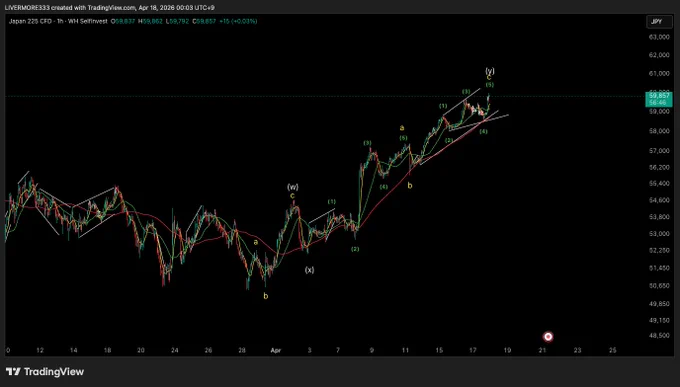Click the 54,600 price axis label
The width and height of the screenshot is (680, 387).
659,200
